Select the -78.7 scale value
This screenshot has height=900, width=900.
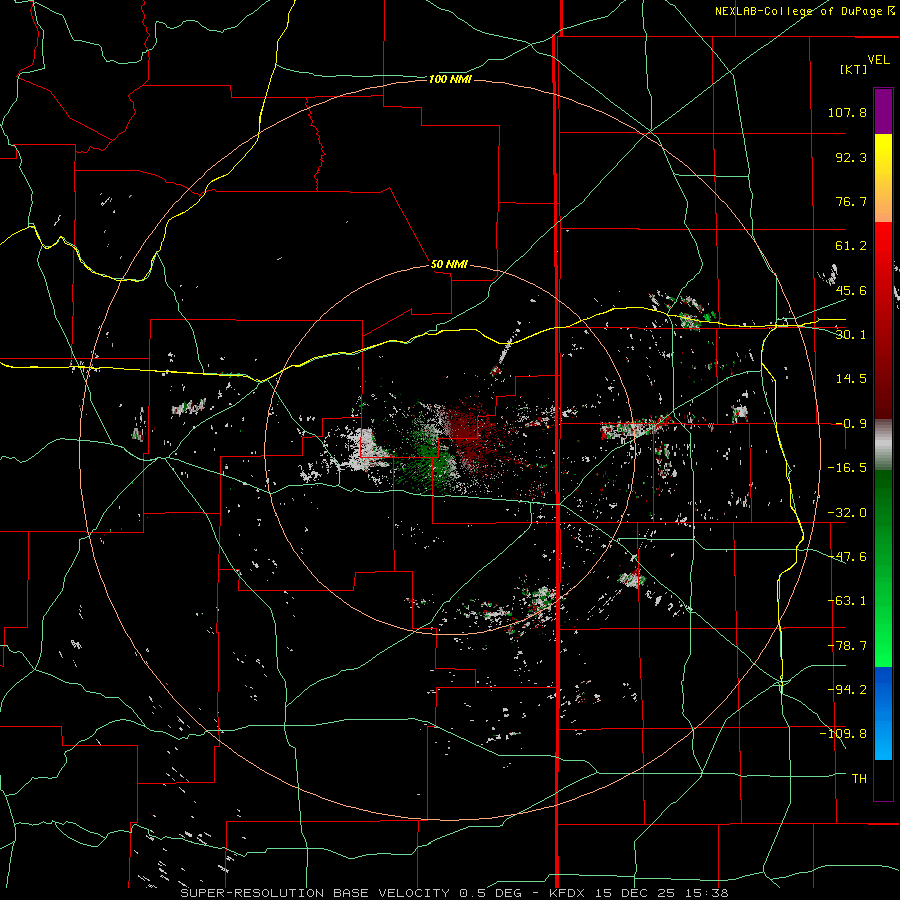click(847, 646)
